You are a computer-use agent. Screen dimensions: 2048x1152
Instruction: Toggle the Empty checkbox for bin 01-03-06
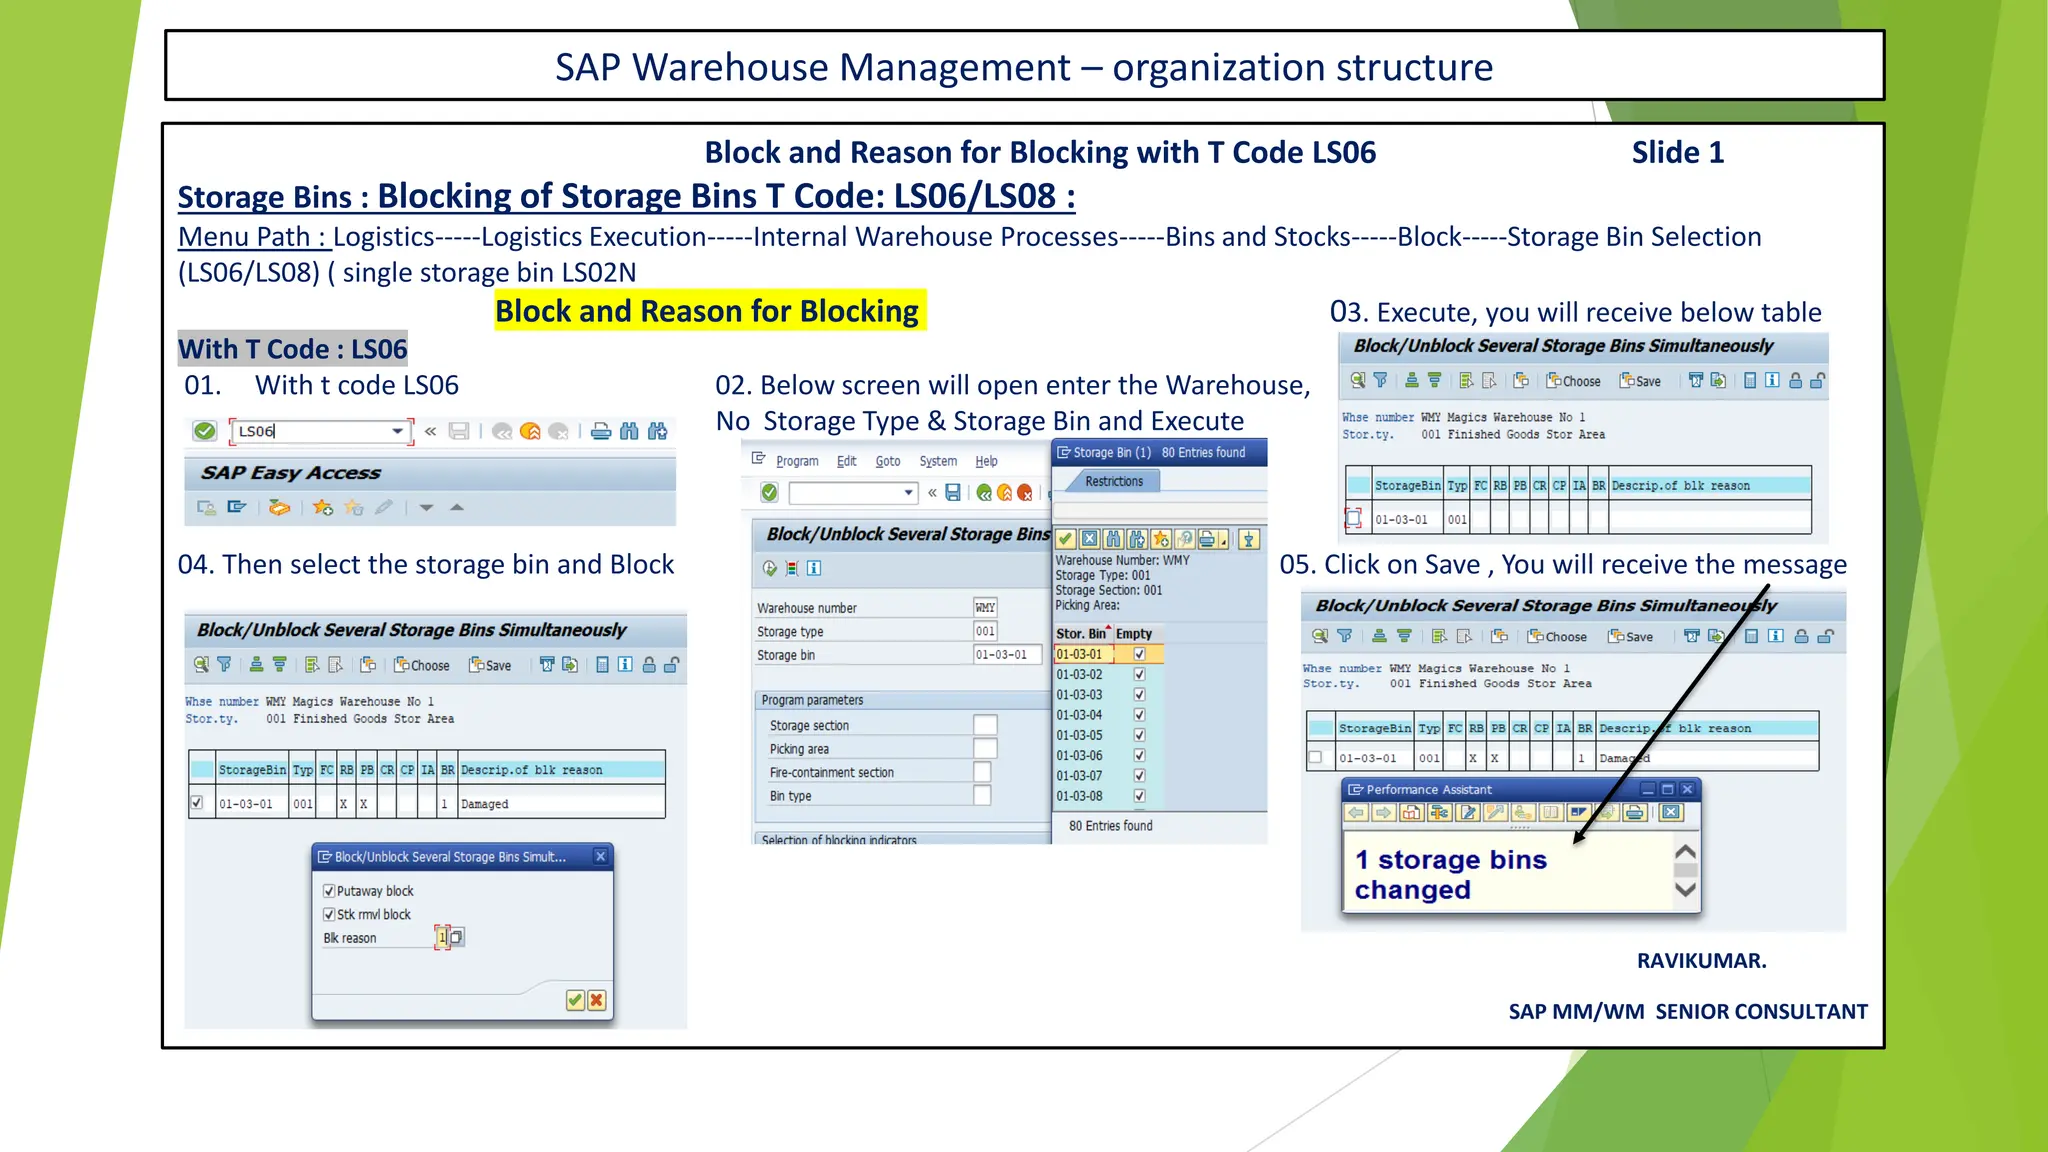pos(1139,755)
